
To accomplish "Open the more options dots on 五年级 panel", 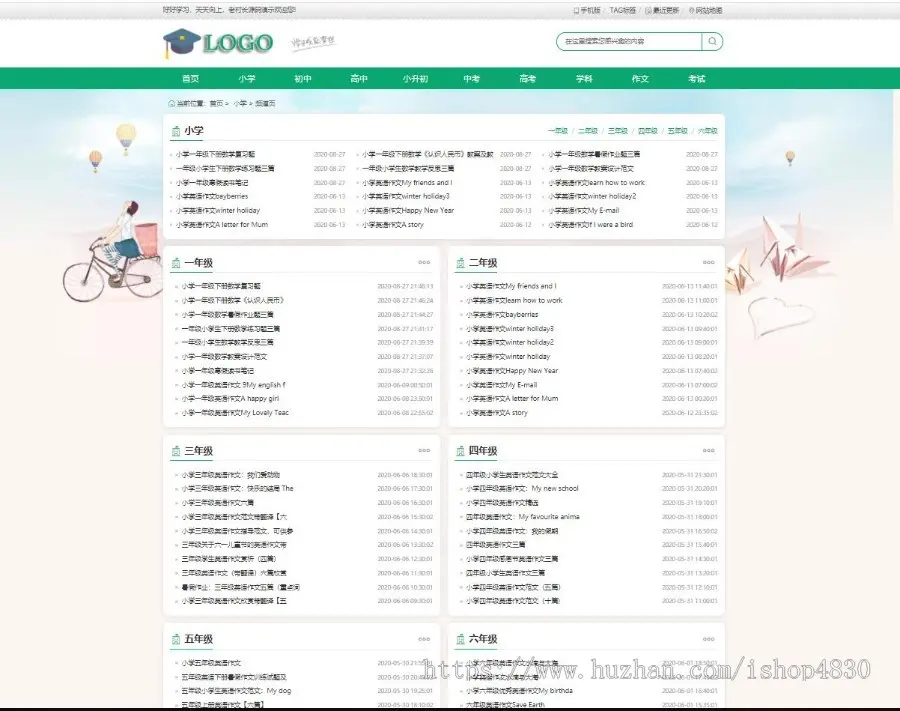I will coord(424,639).
